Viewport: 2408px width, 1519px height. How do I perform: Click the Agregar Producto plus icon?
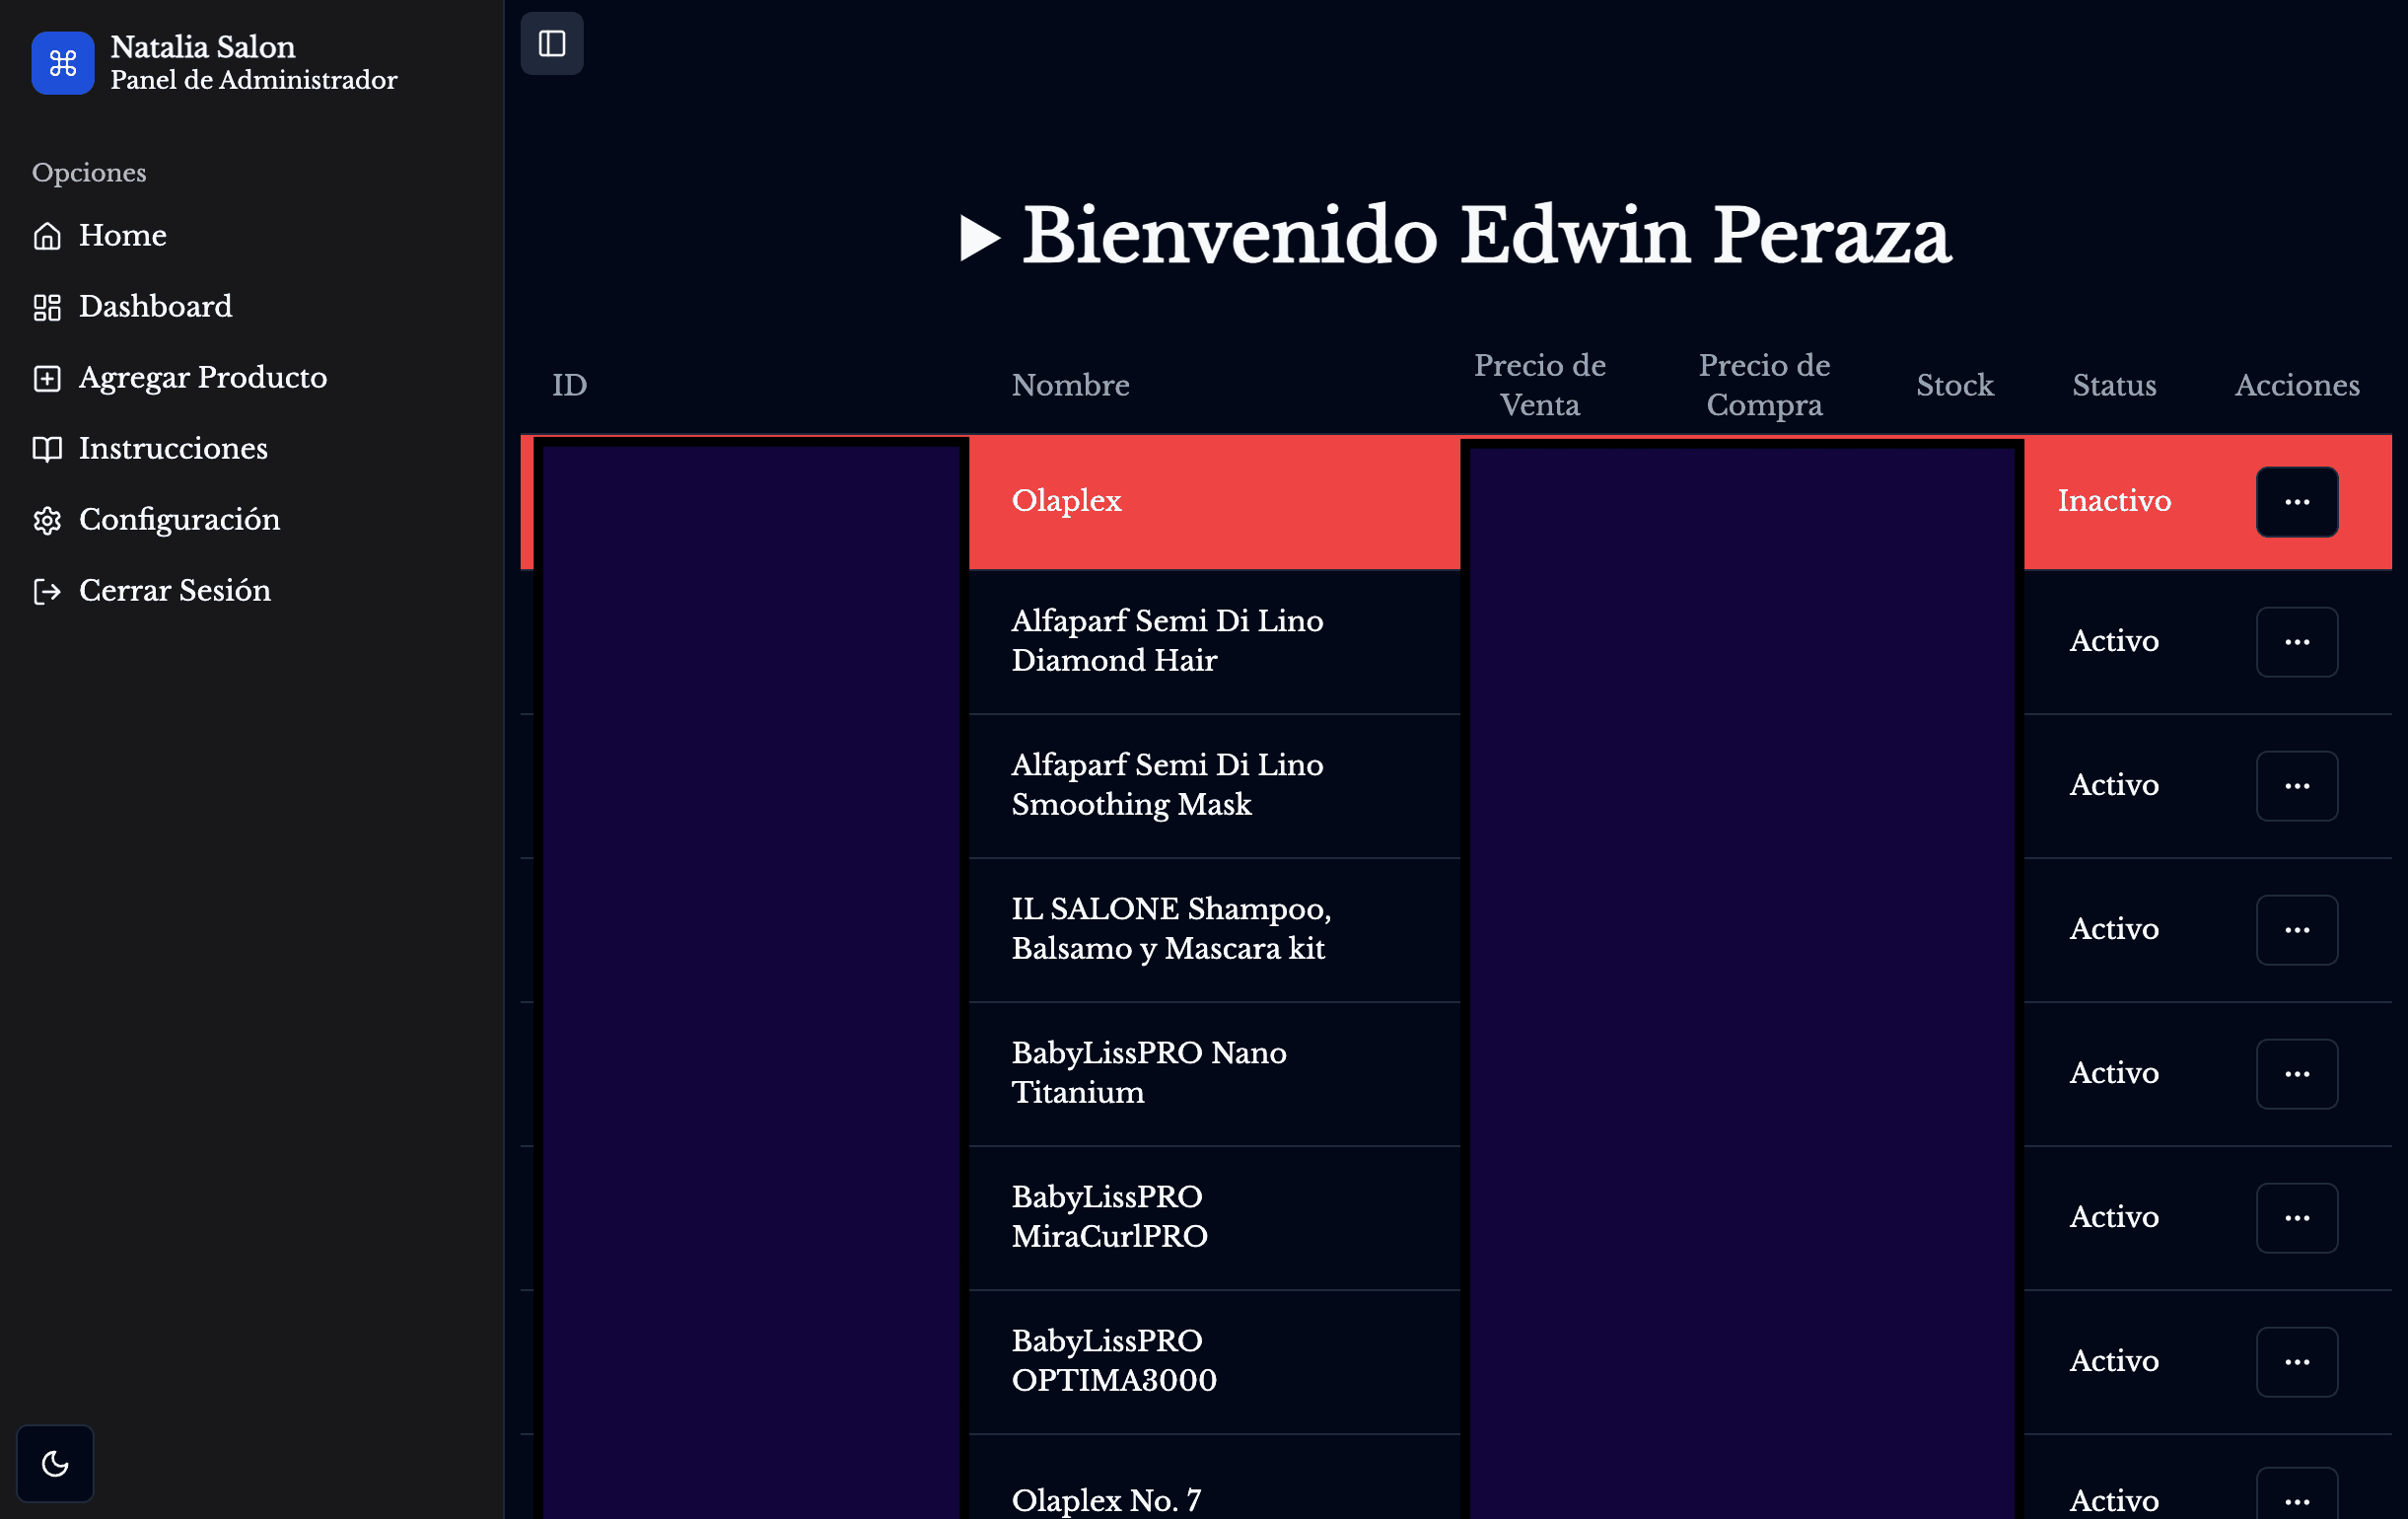click(x=47, y=378)
